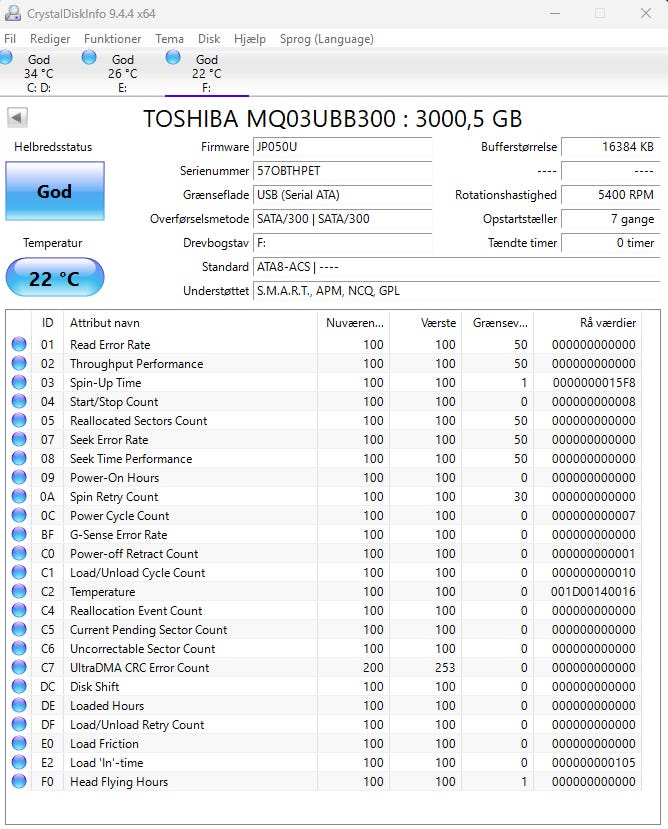The width and height of the screenshot is (668, 829).
Task: Click the Rå værdier column header
Action: [x=587, y=323]
